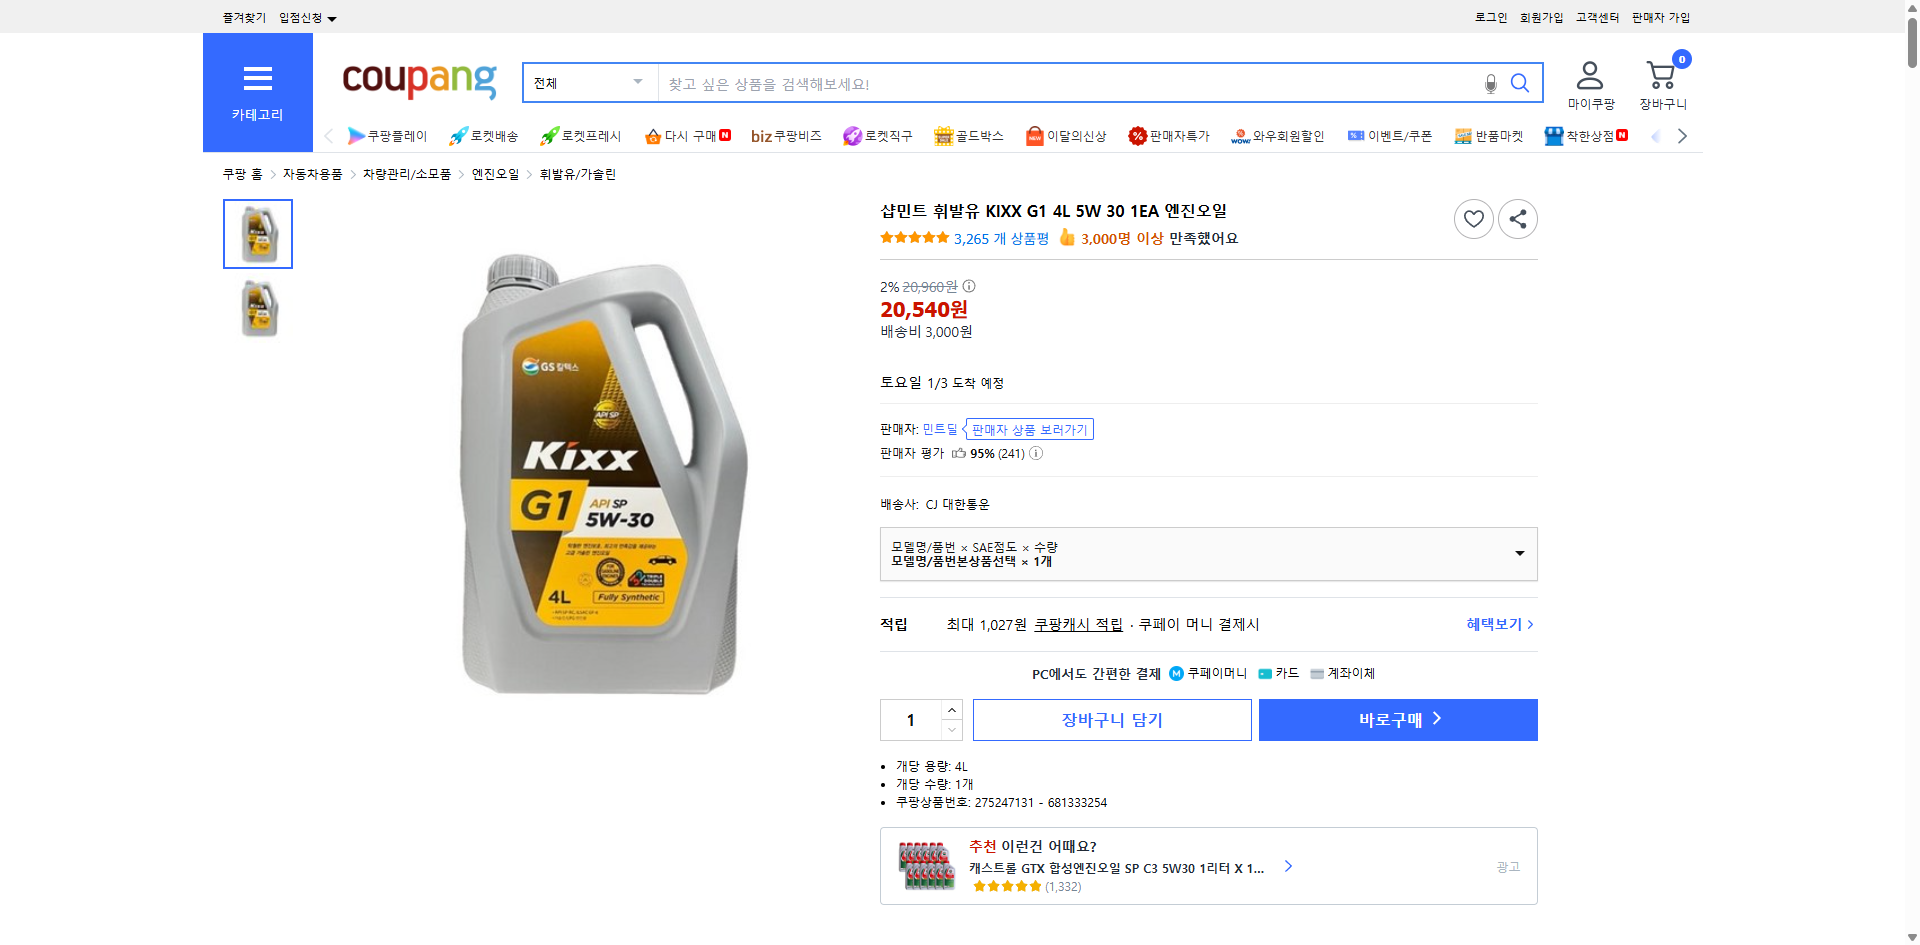The image size is (1920, 945).
Task: Open the 장바구니 shopping cart icon
Action: (1661, 72)
